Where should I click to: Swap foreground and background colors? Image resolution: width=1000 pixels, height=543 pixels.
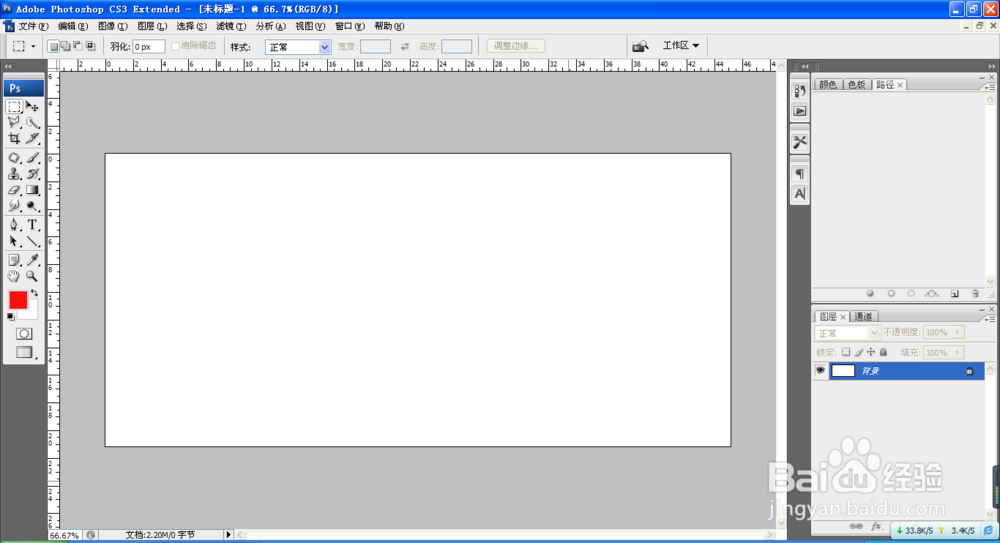pyautogui.click(x=34, y=293)
